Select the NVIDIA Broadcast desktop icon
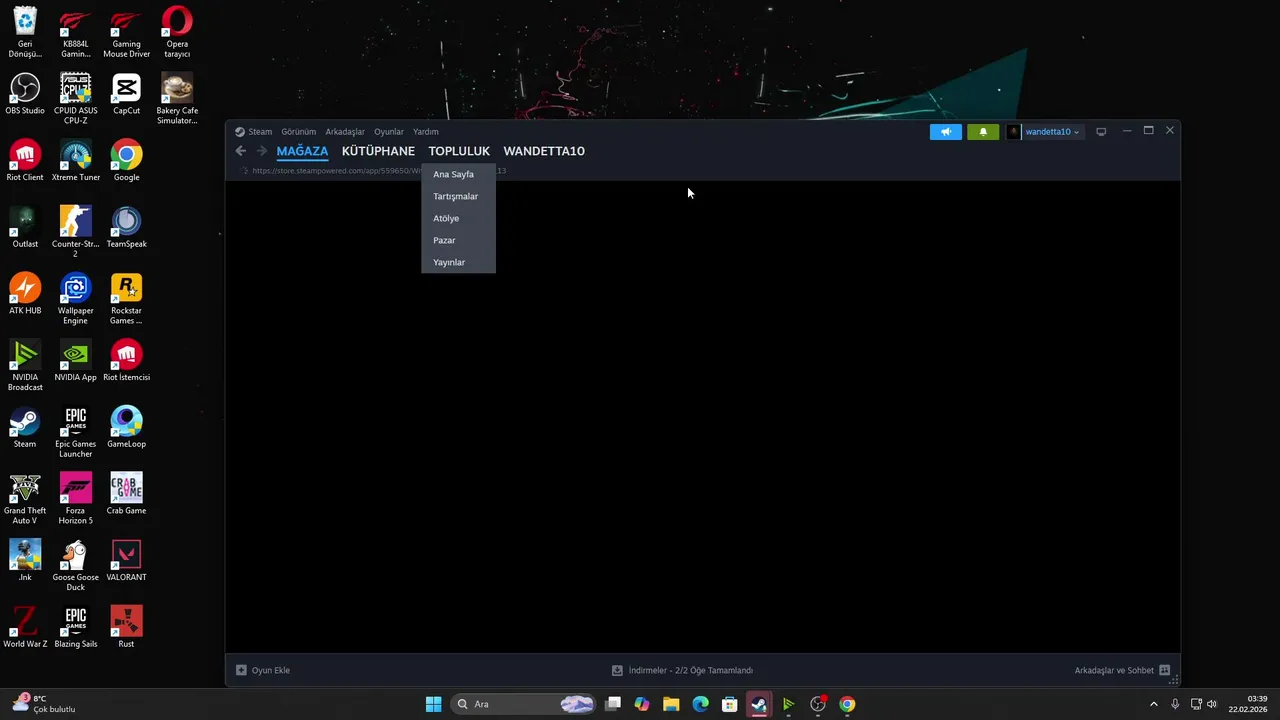This screenshot has height=720, width=1280. point(25,365)
